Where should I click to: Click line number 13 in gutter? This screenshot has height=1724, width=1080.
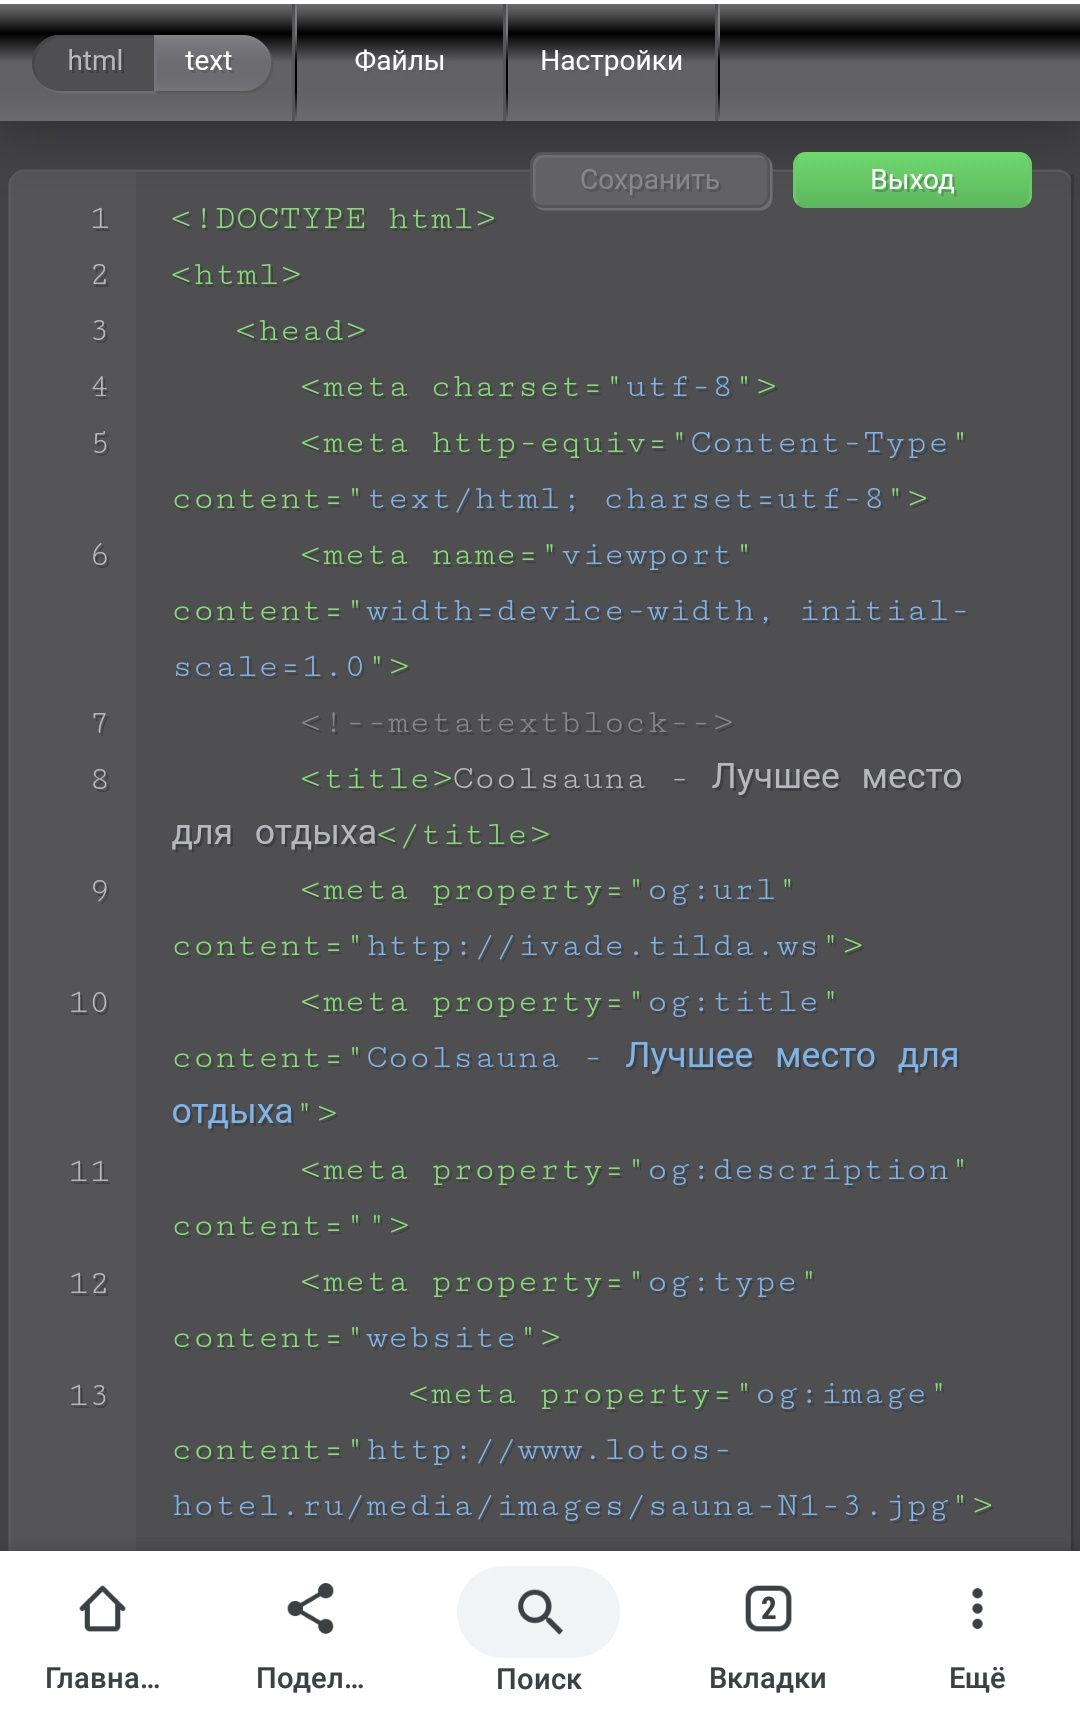tap(89, 1395)
